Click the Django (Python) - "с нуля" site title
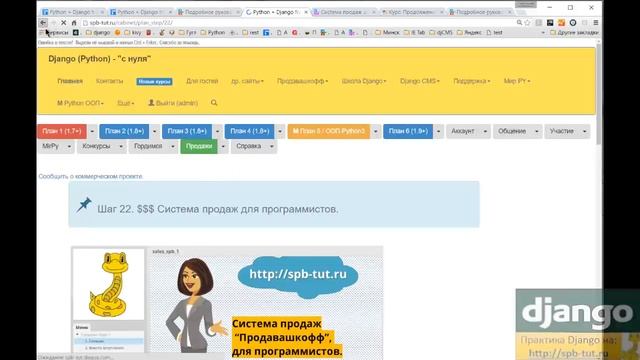640x360 pixels. click(100, 59)
